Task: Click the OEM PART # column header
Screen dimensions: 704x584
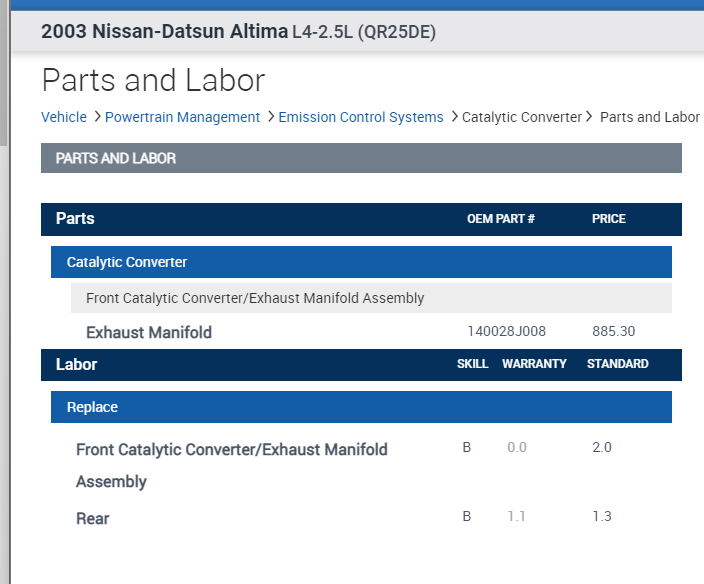Action: pos(501,219)
